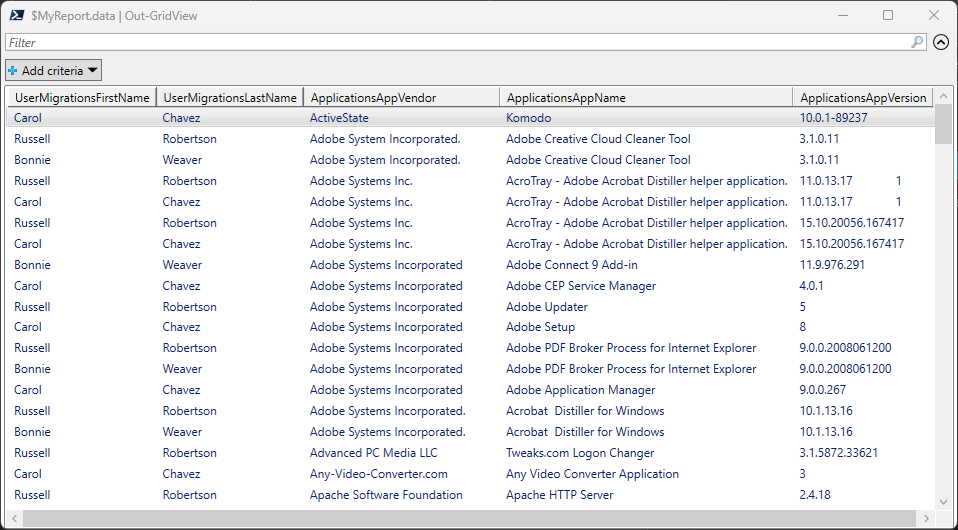Sort by UserMigrationsFirstName column header
The height and width of the screenshot is (530, 958).
point(82,98)
